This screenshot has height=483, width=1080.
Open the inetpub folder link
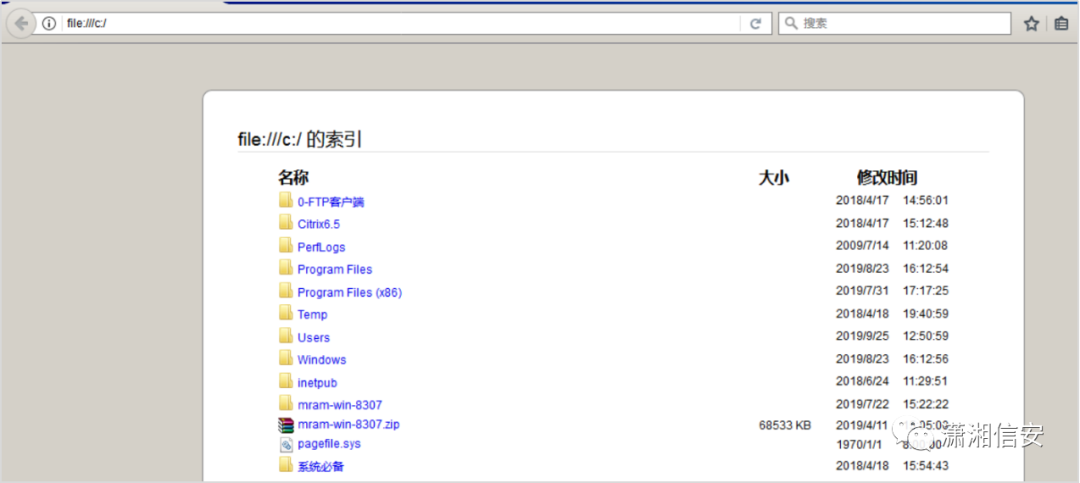pos(317,382)
